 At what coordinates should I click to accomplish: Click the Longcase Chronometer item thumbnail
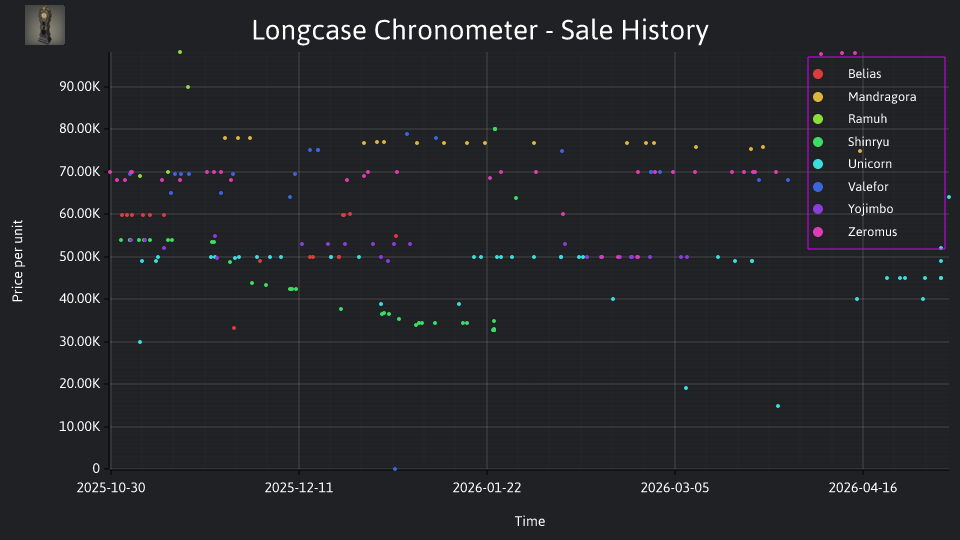45,25
